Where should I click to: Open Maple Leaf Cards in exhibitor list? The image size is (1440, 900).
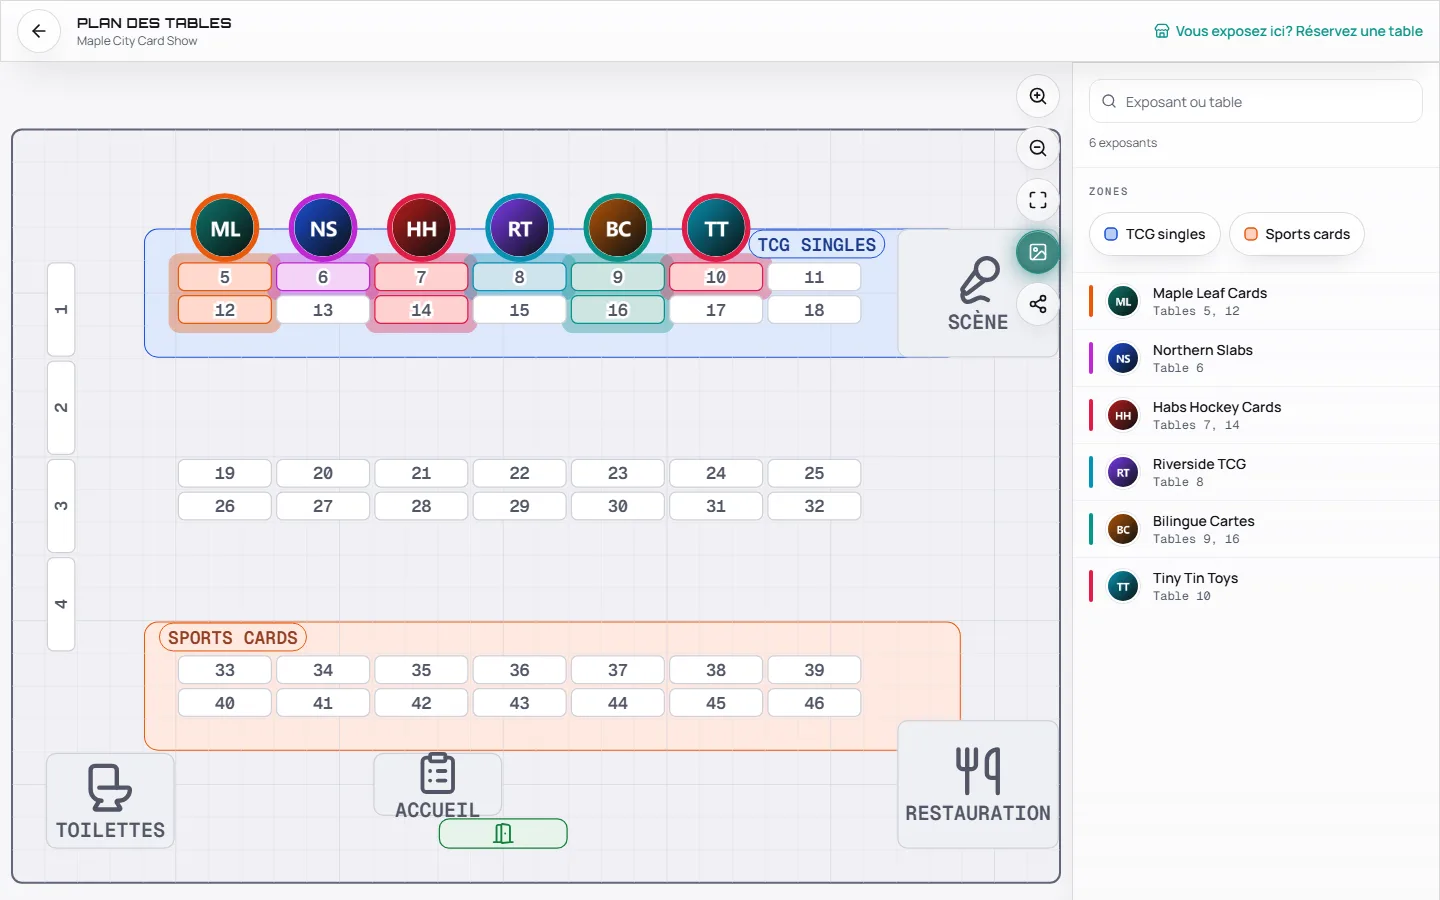click(x=1256, y=301)
